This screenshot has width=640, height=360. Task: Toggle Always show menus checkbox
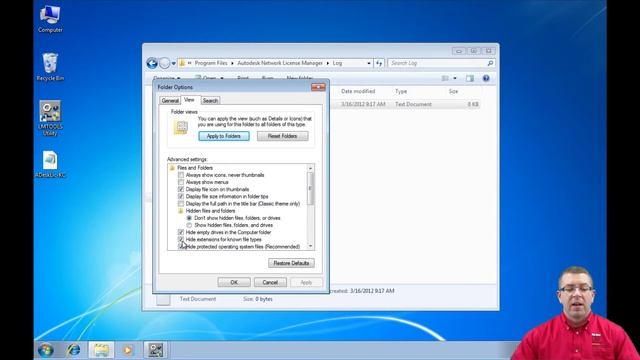181,182
